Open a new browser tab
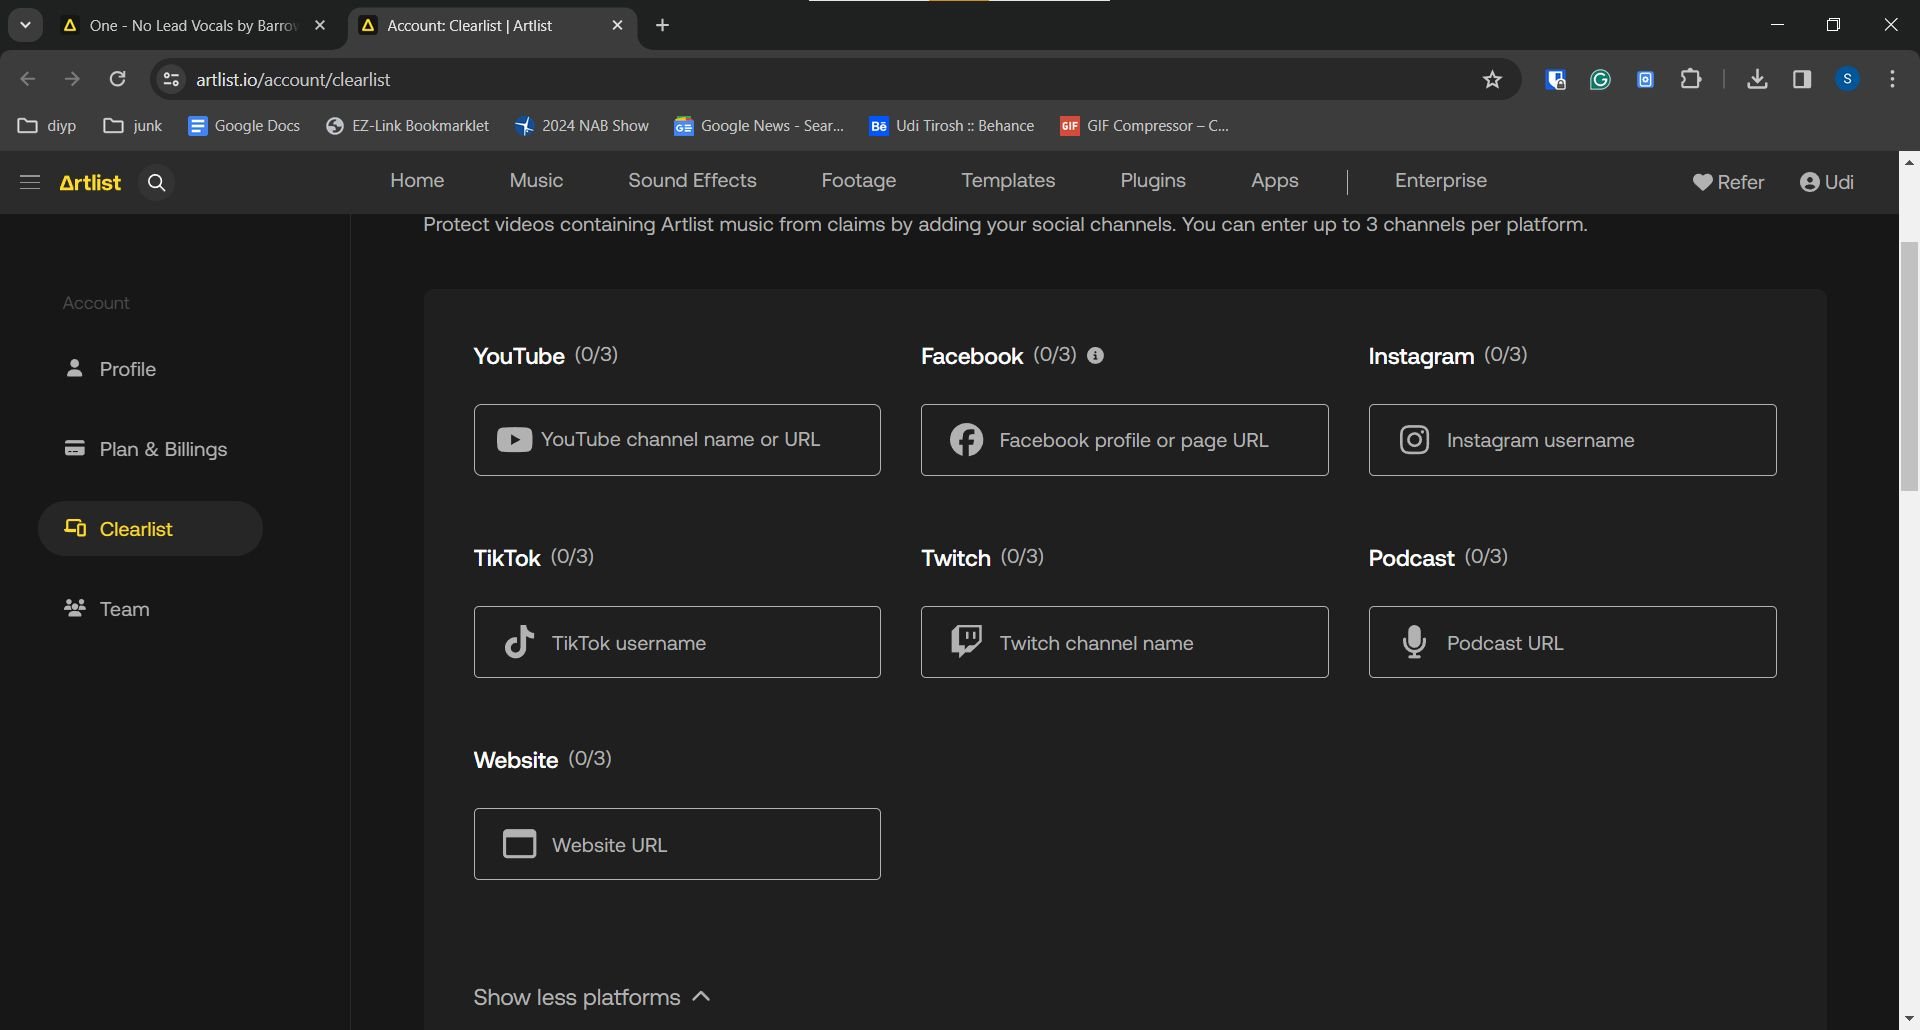This screenshot has height=1030, width=1920. point(662,25)
